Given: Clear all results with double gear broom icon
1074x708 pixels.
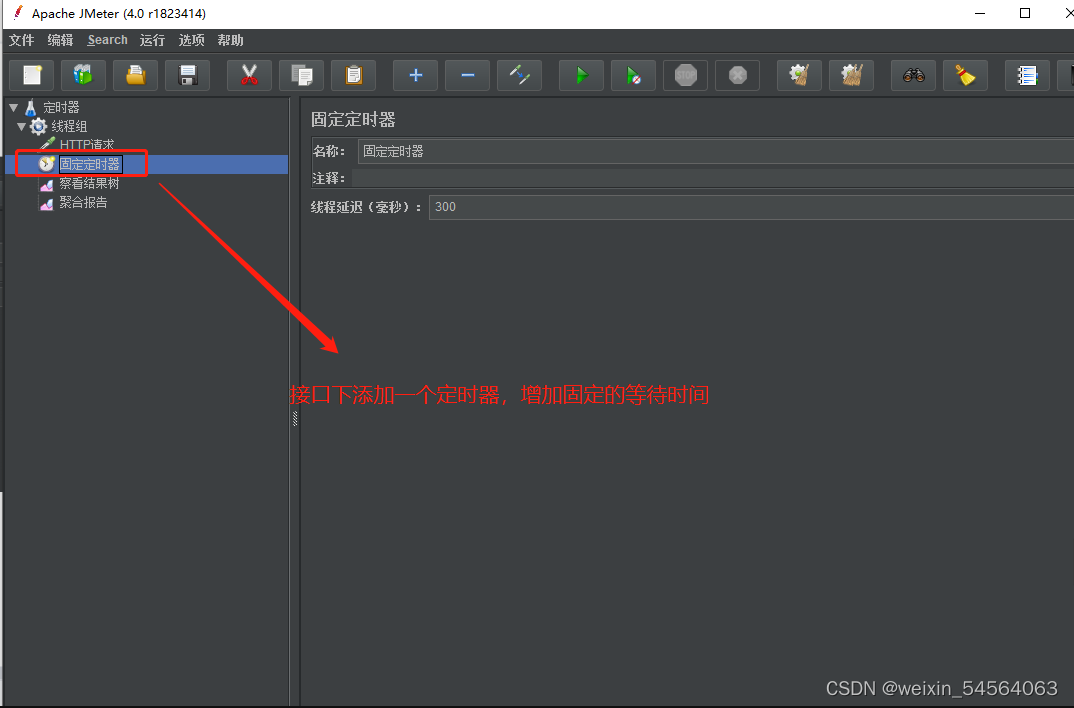Looking at the screenshot, I should coord(851,75).
